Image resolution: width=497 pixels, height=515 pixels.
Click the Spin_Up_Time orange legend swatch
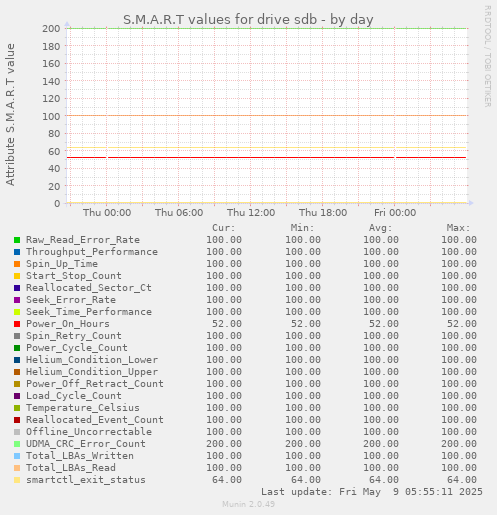point(17,264)
